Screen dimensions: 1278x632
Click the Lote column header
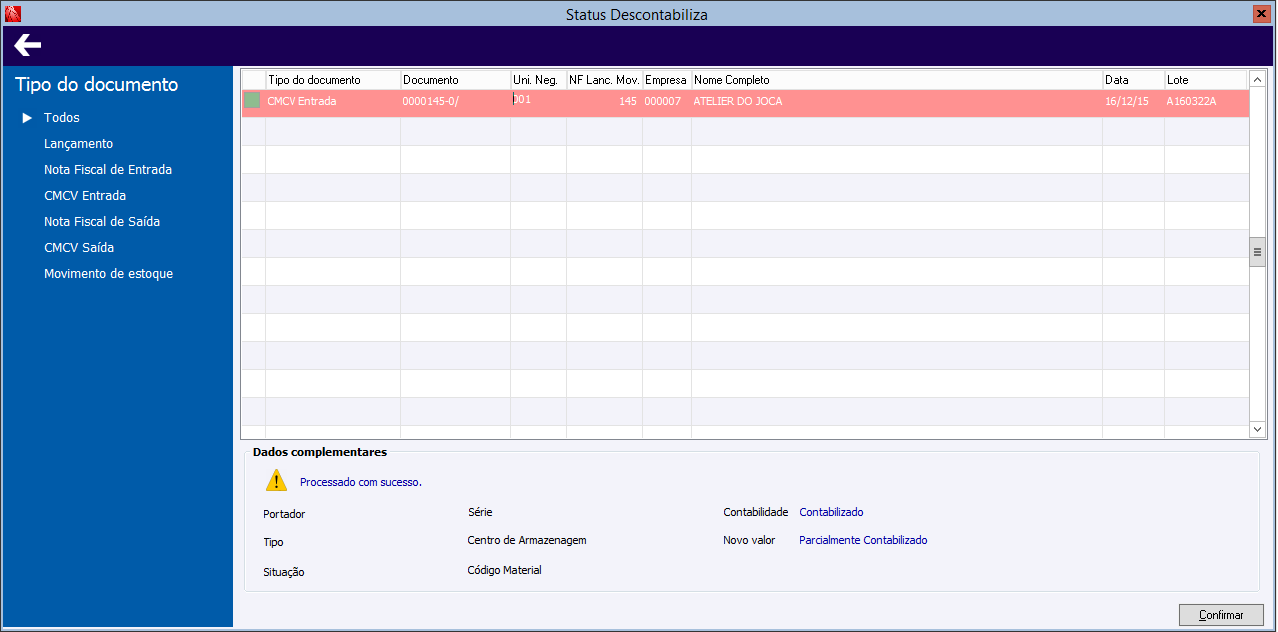click(1206, 80)
